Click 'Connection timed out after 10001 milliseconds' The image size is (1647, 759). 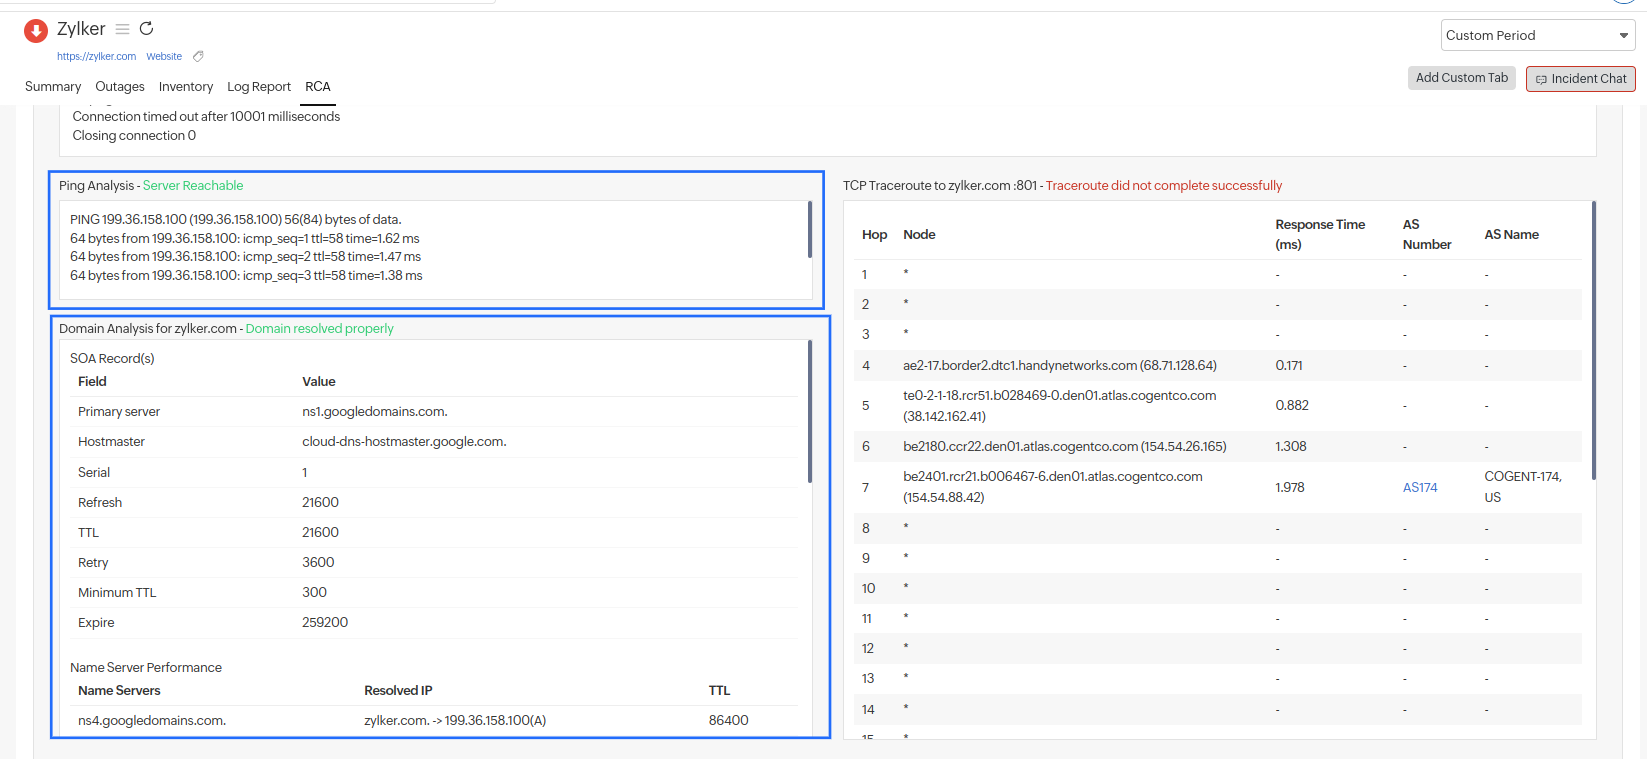click(x=206, y=117)
